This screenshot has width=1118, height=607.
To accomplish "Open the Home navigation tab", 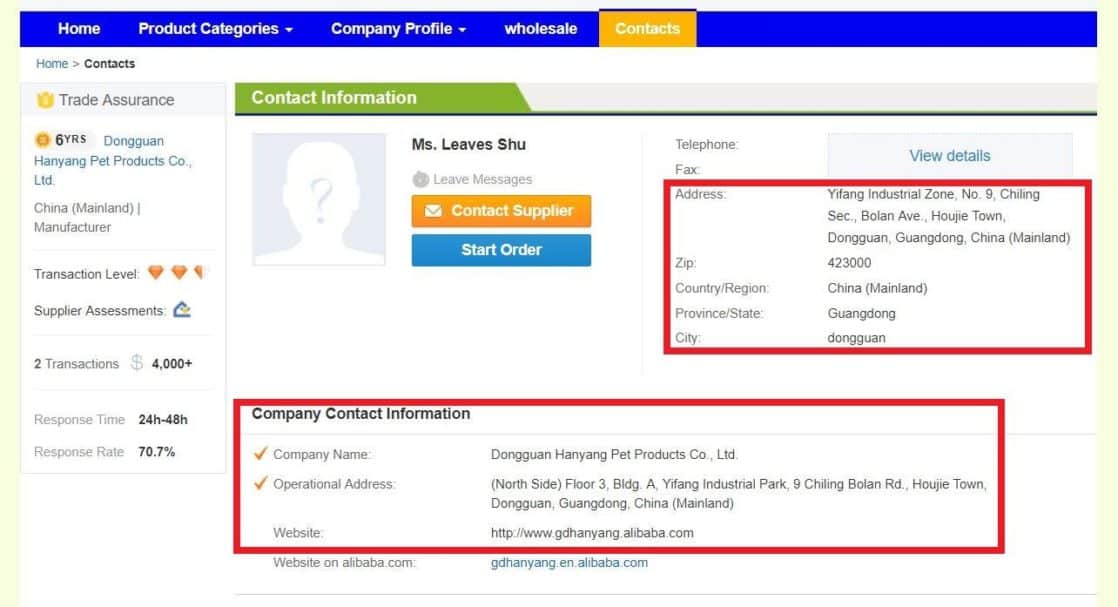I will tap(78, 29).
